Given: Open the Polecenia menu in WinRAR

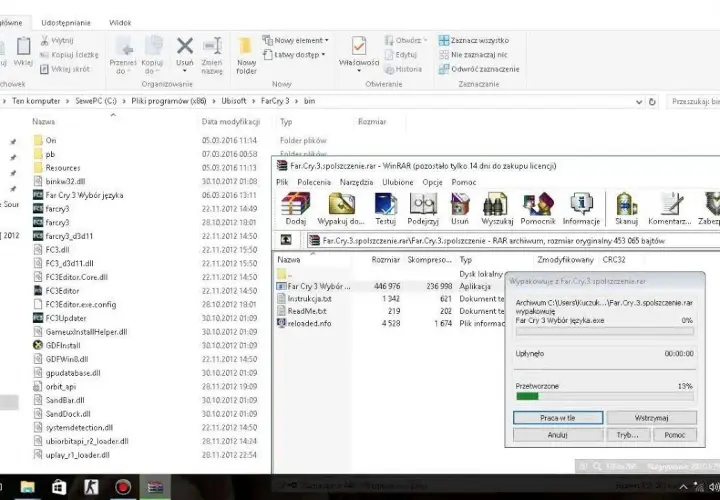Looking at the screenshot, I should tap(314, 182).
